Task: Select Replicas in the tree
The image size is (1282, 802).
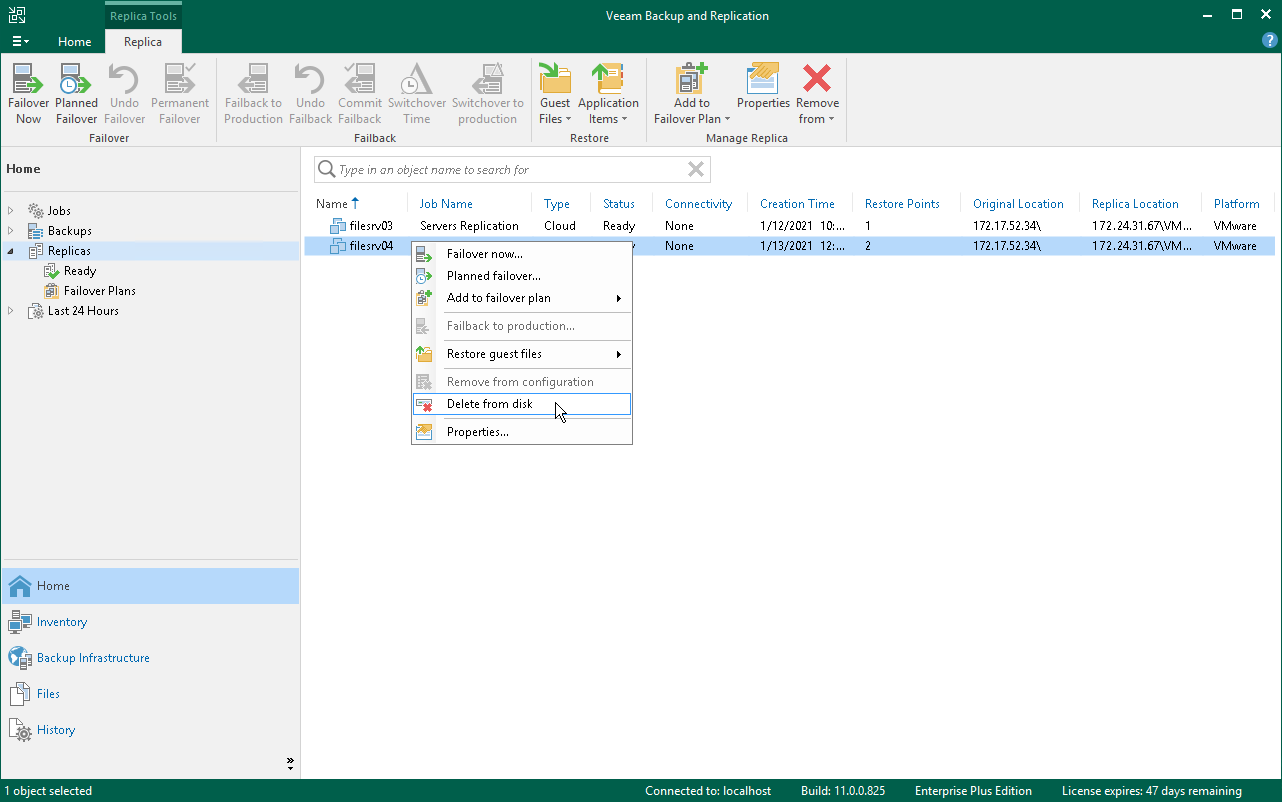Action: point(69,251)
